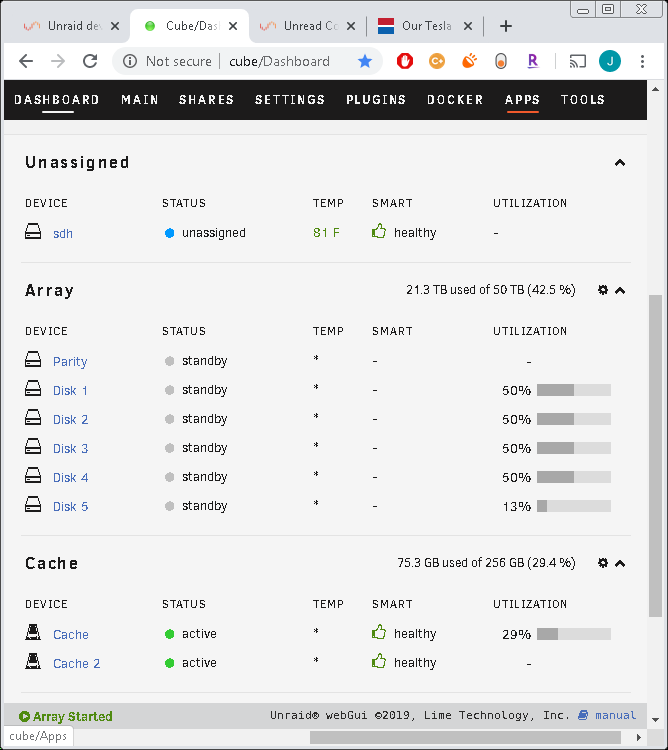Open the Parity device link

70,362
